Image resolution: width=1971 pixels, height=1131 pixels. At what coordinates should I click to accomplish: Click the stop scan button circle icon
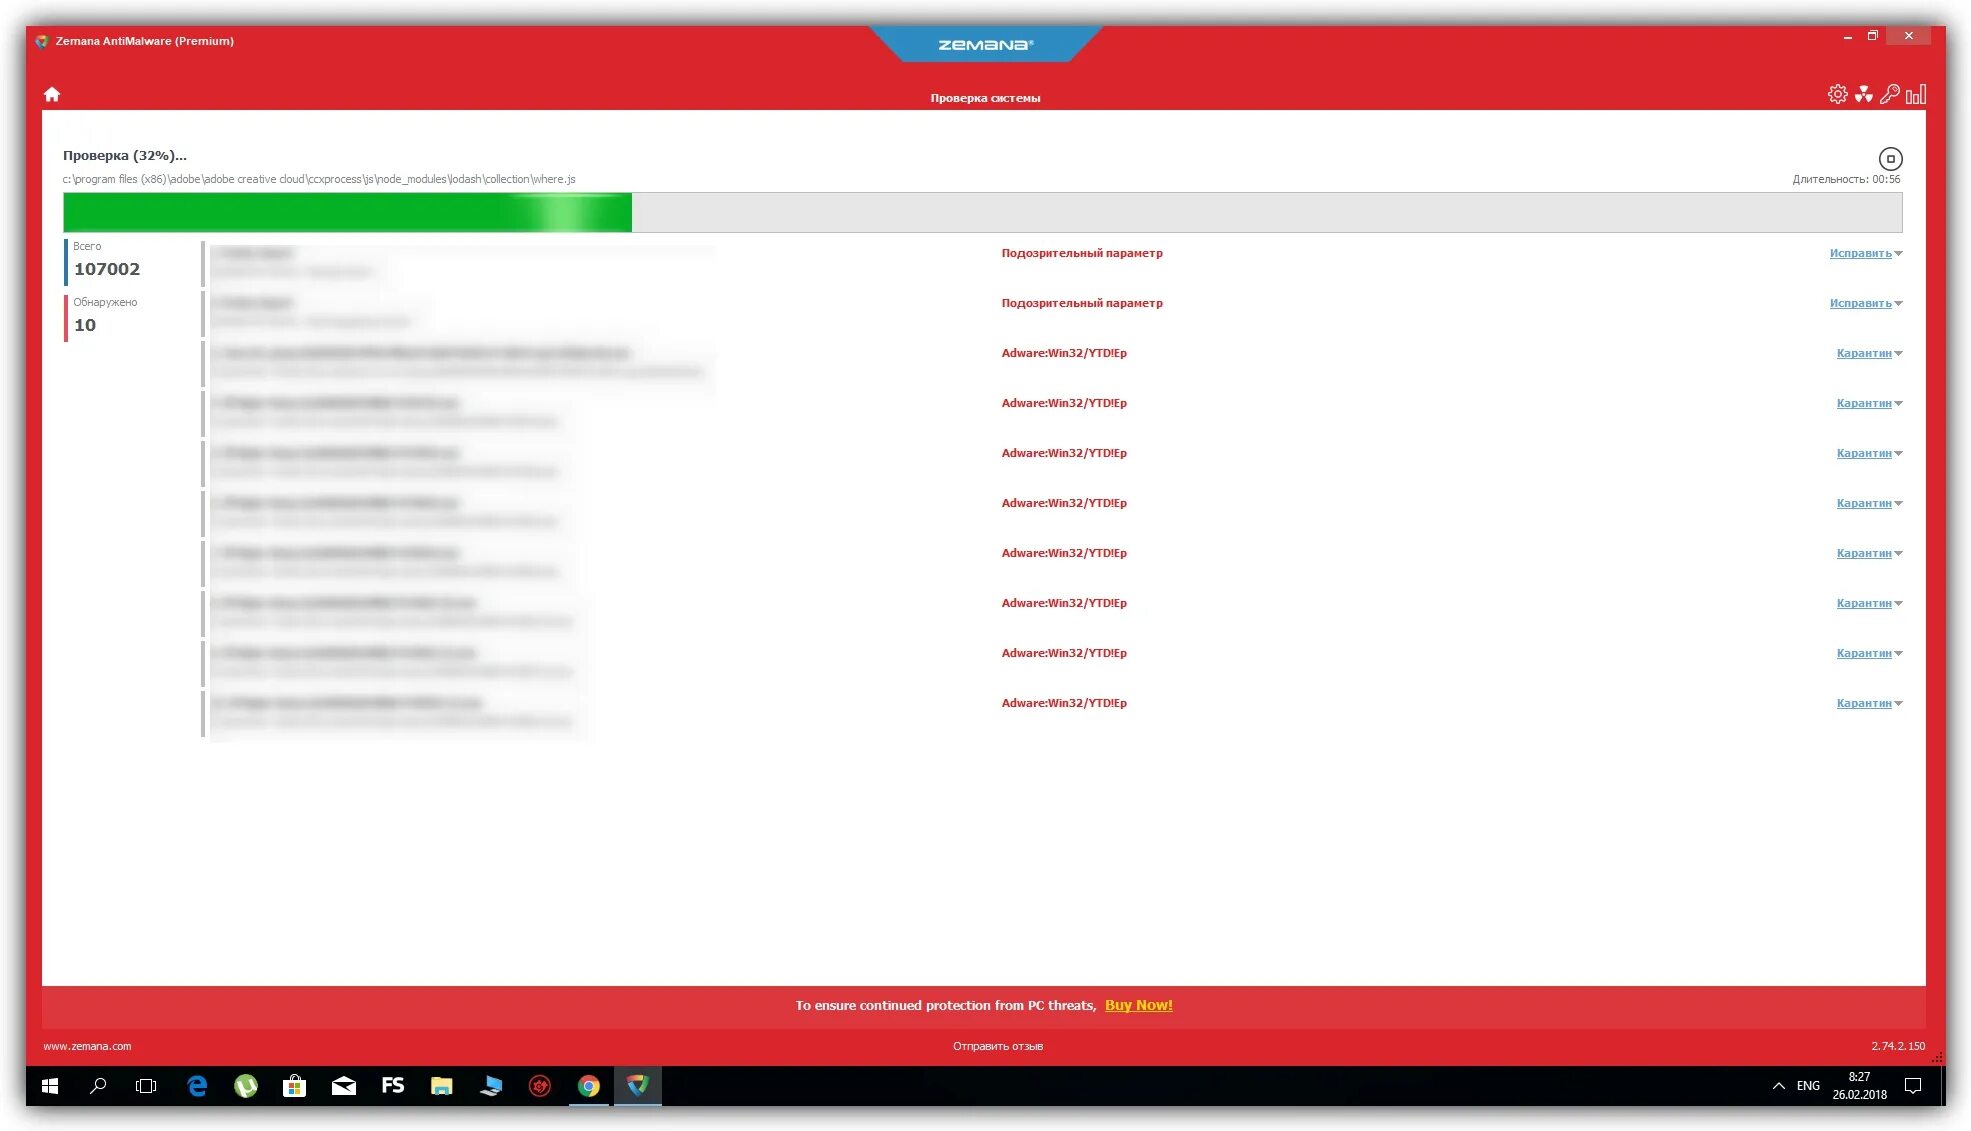pyautogui.click(x=1891, y=158)
